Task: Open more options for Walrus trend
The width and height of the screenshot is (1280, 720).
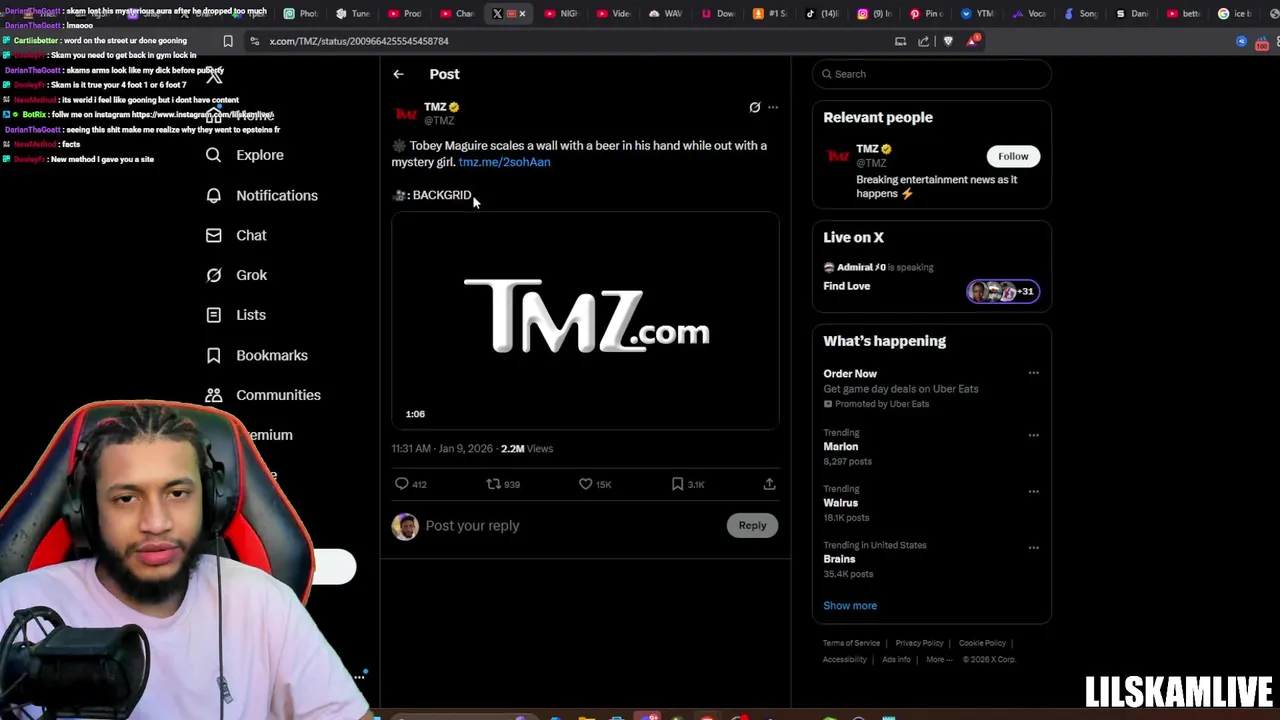Action: pyautogui.click(x=1034, y=491)
